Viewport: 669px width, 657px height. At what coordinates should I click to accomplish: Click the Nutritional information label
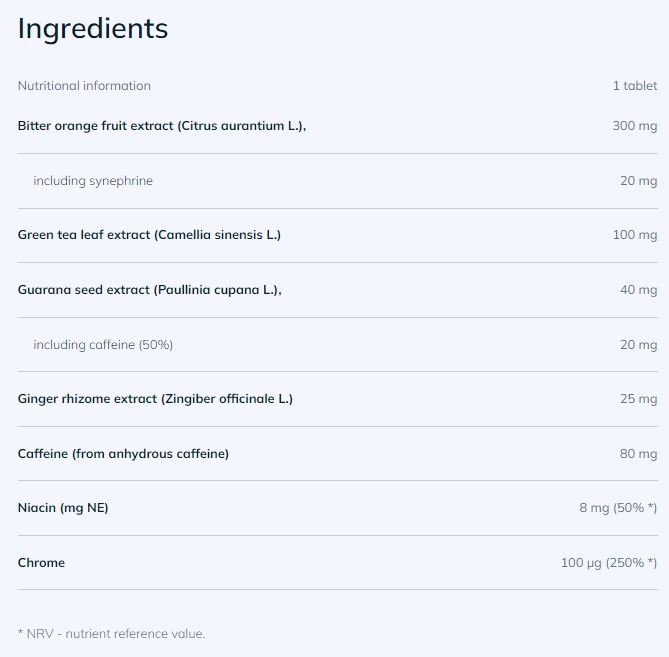(84, 86)
